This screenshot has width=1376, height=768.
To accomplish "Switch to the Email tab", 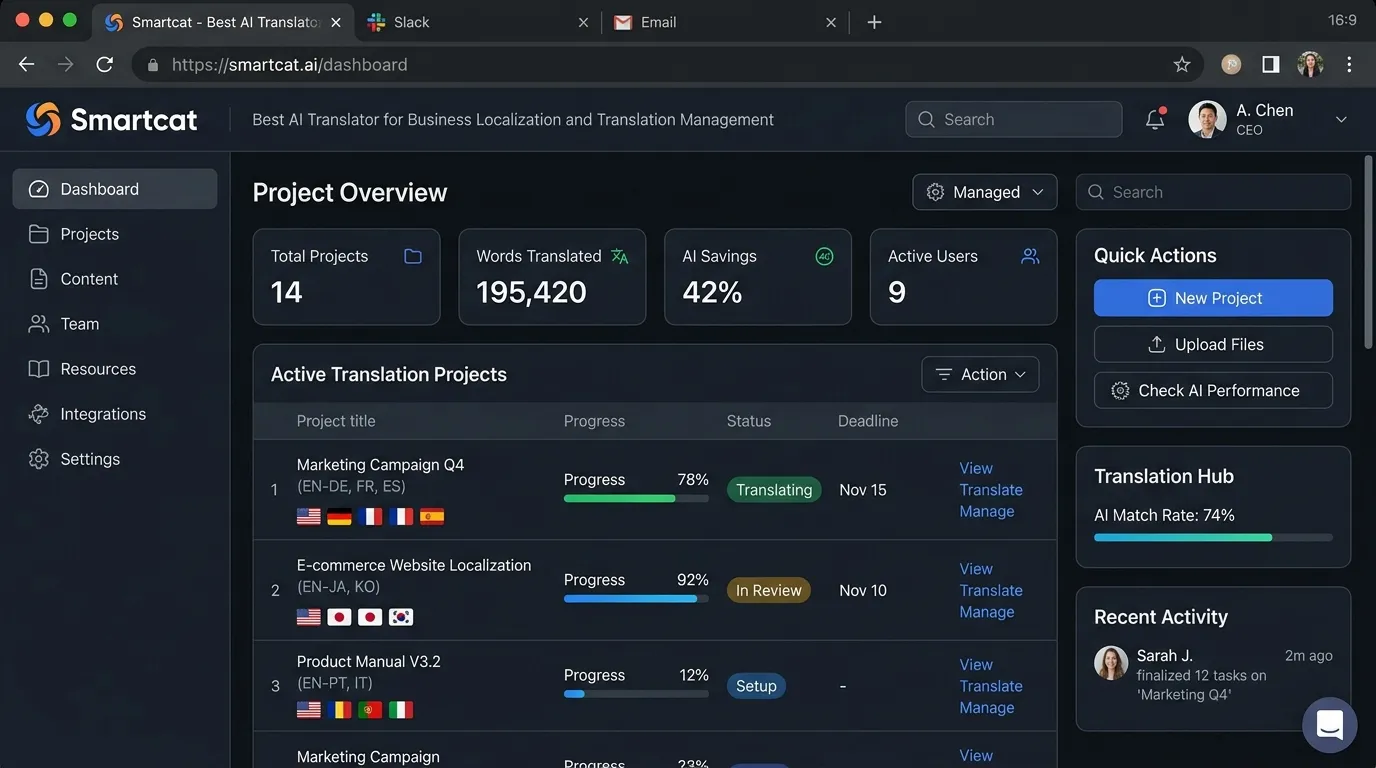I will (724, 22).
